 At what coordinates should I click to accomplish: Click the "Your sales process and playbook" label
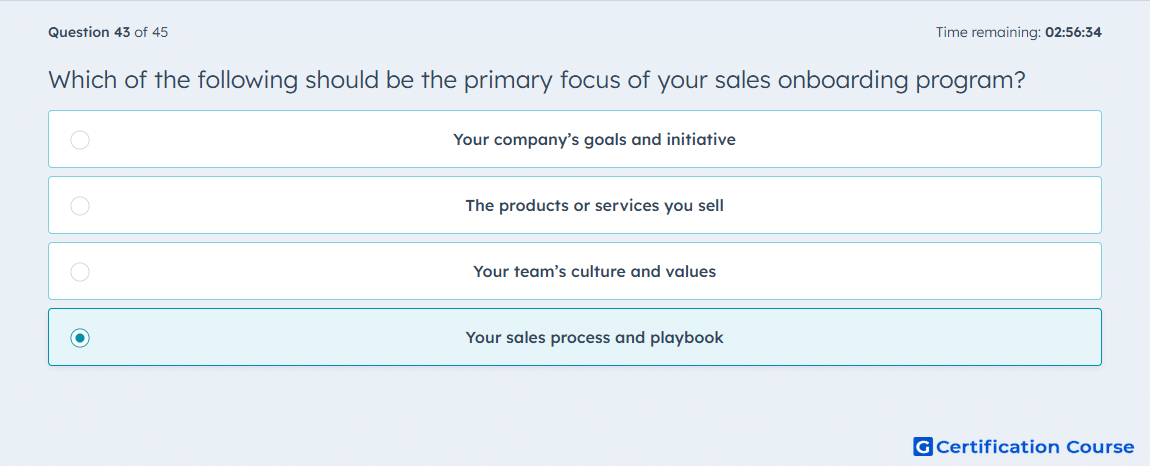coord(594,338)
